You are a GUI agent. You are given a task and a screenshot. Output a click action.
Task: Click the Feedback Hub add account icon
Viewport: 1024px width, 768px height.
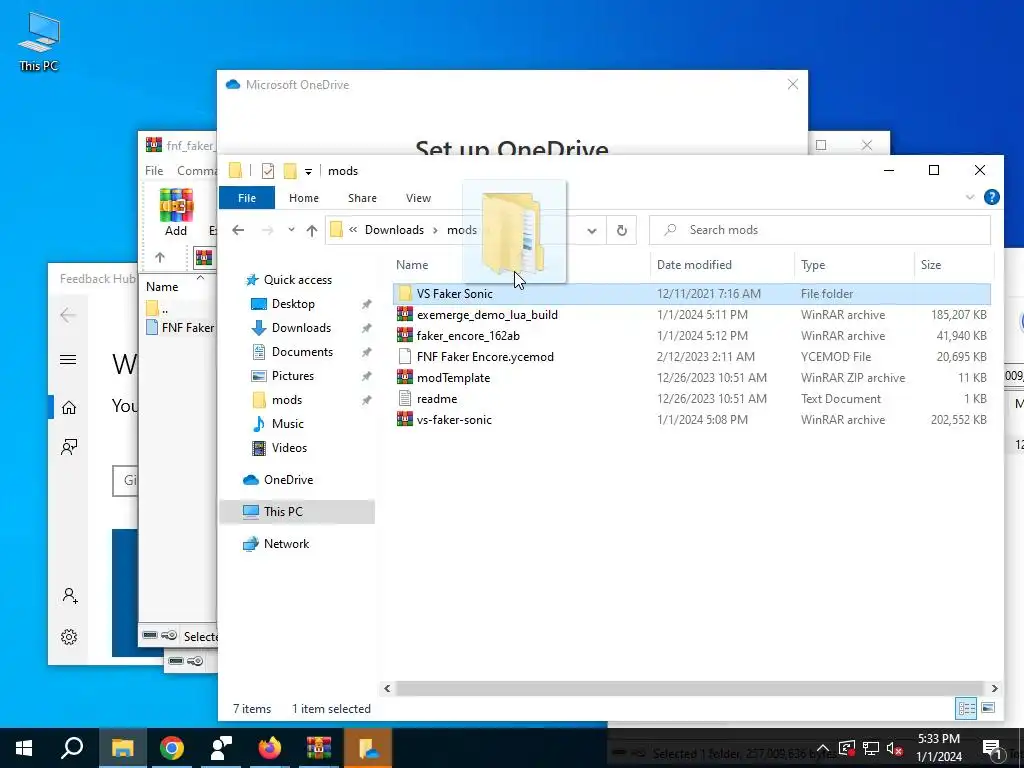69,596
